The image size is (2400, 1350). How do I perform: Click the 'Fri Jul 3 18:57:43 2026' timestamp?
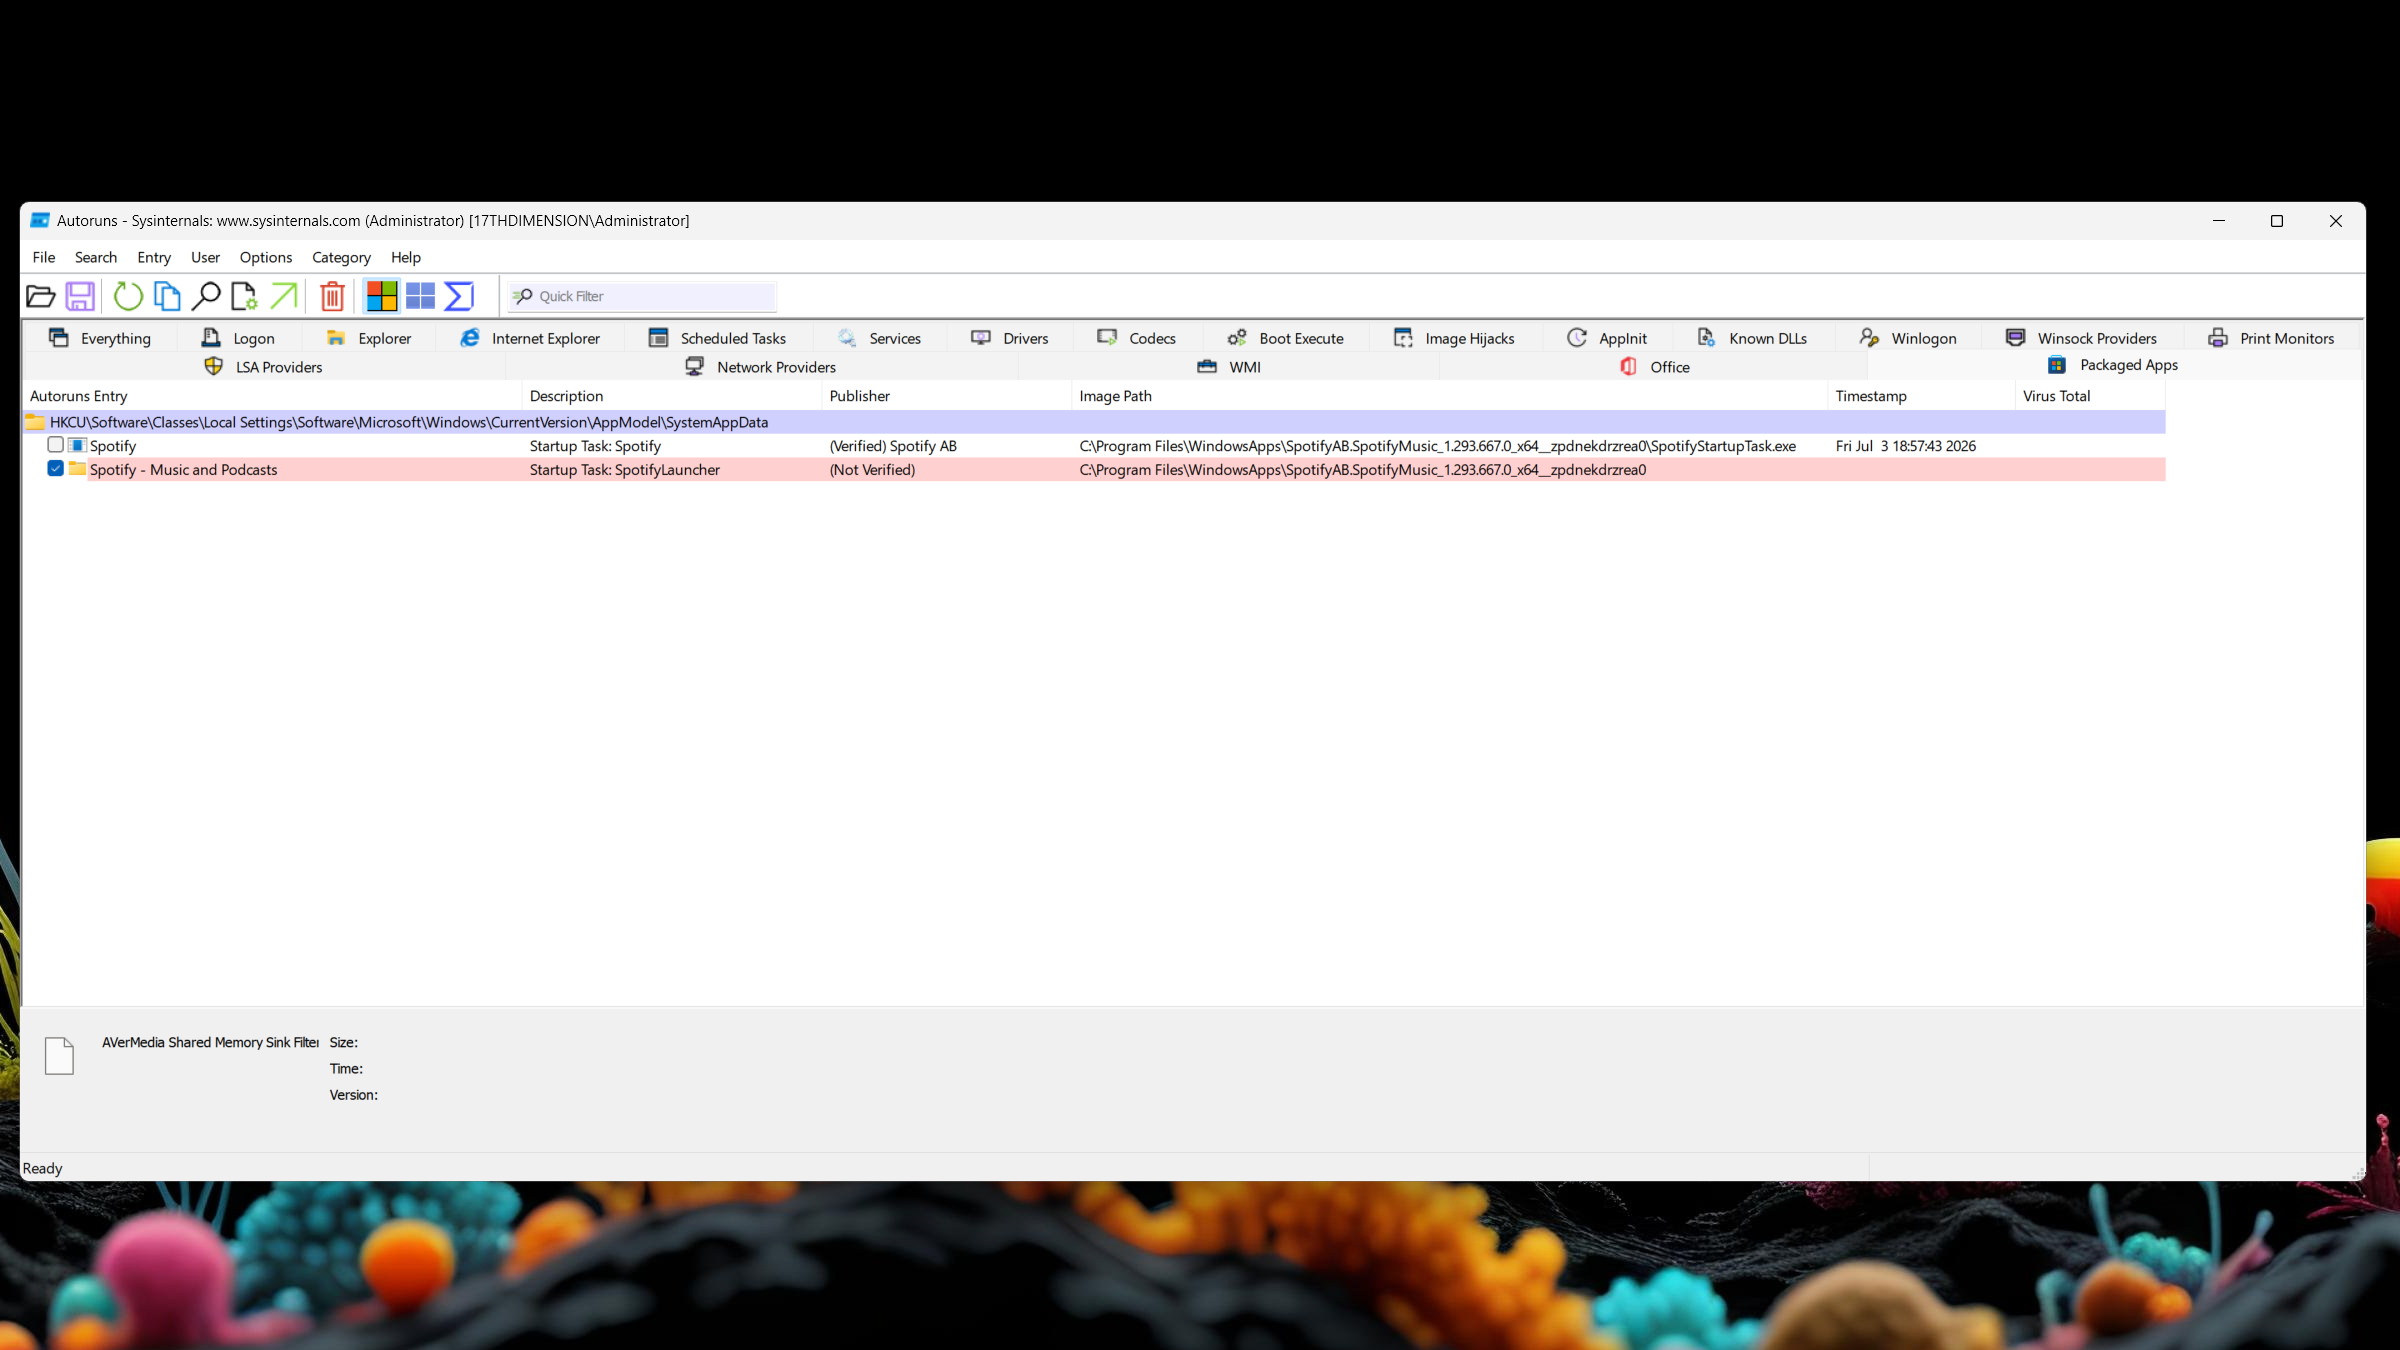coord(1906,446)
